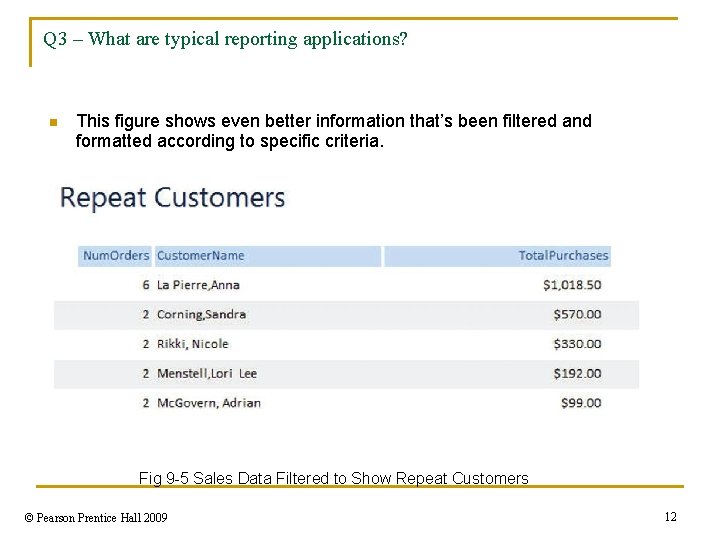
Task: Click the slide title about reporting applications
Action: point(225,40)
